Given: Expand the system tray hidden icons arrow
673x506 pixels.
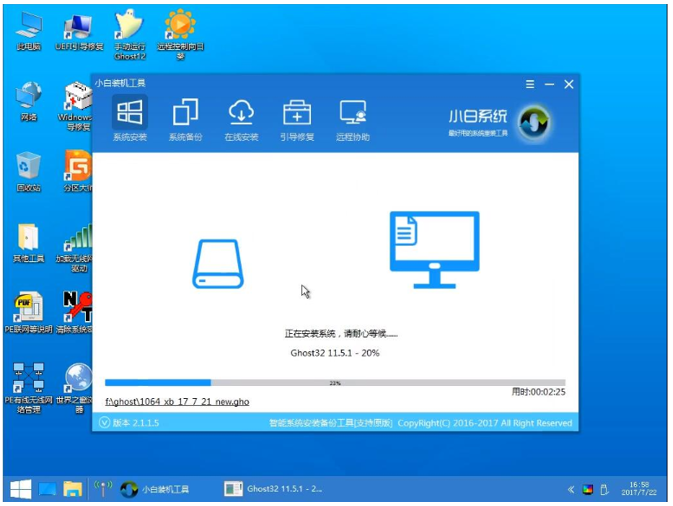Looking at the screenshot, I should [x=572, y=490].
